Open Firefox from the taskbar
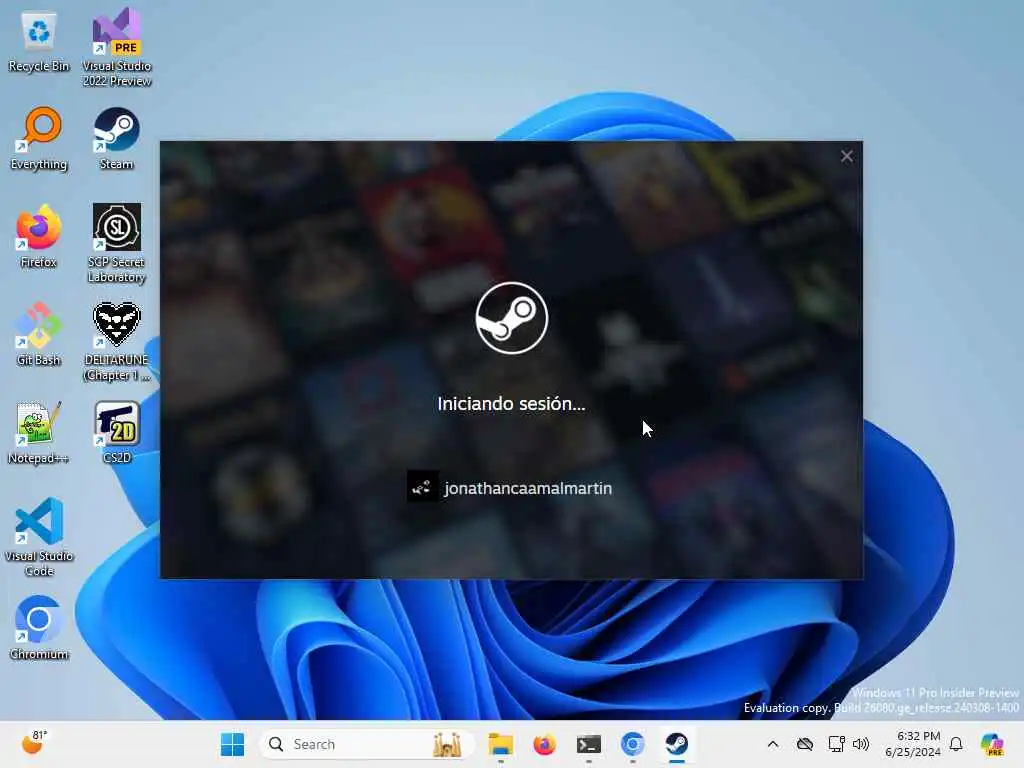The image size is (1024, 768). coord(544,744)
